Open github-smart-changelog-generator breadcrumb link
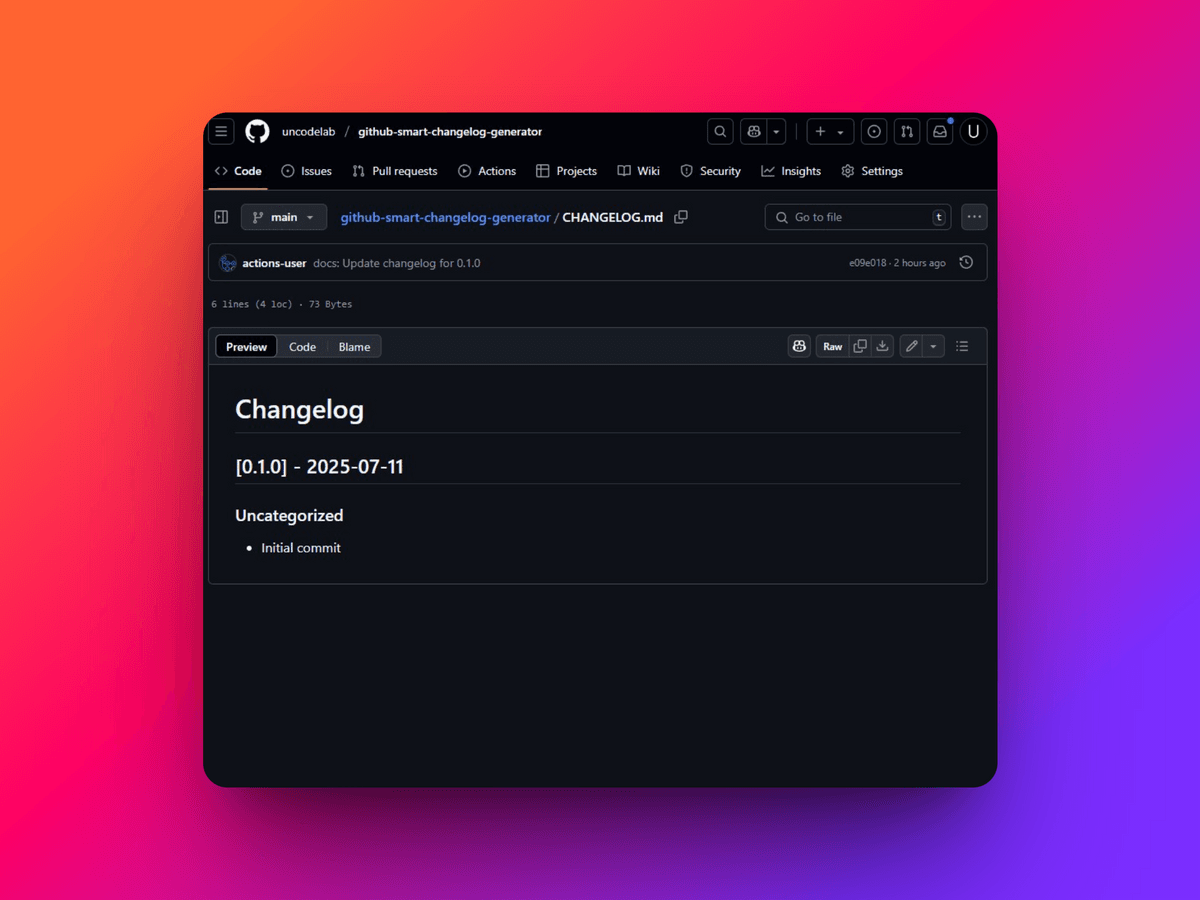The height and width of the screenshot is (900, 1200). pos(445,217)
